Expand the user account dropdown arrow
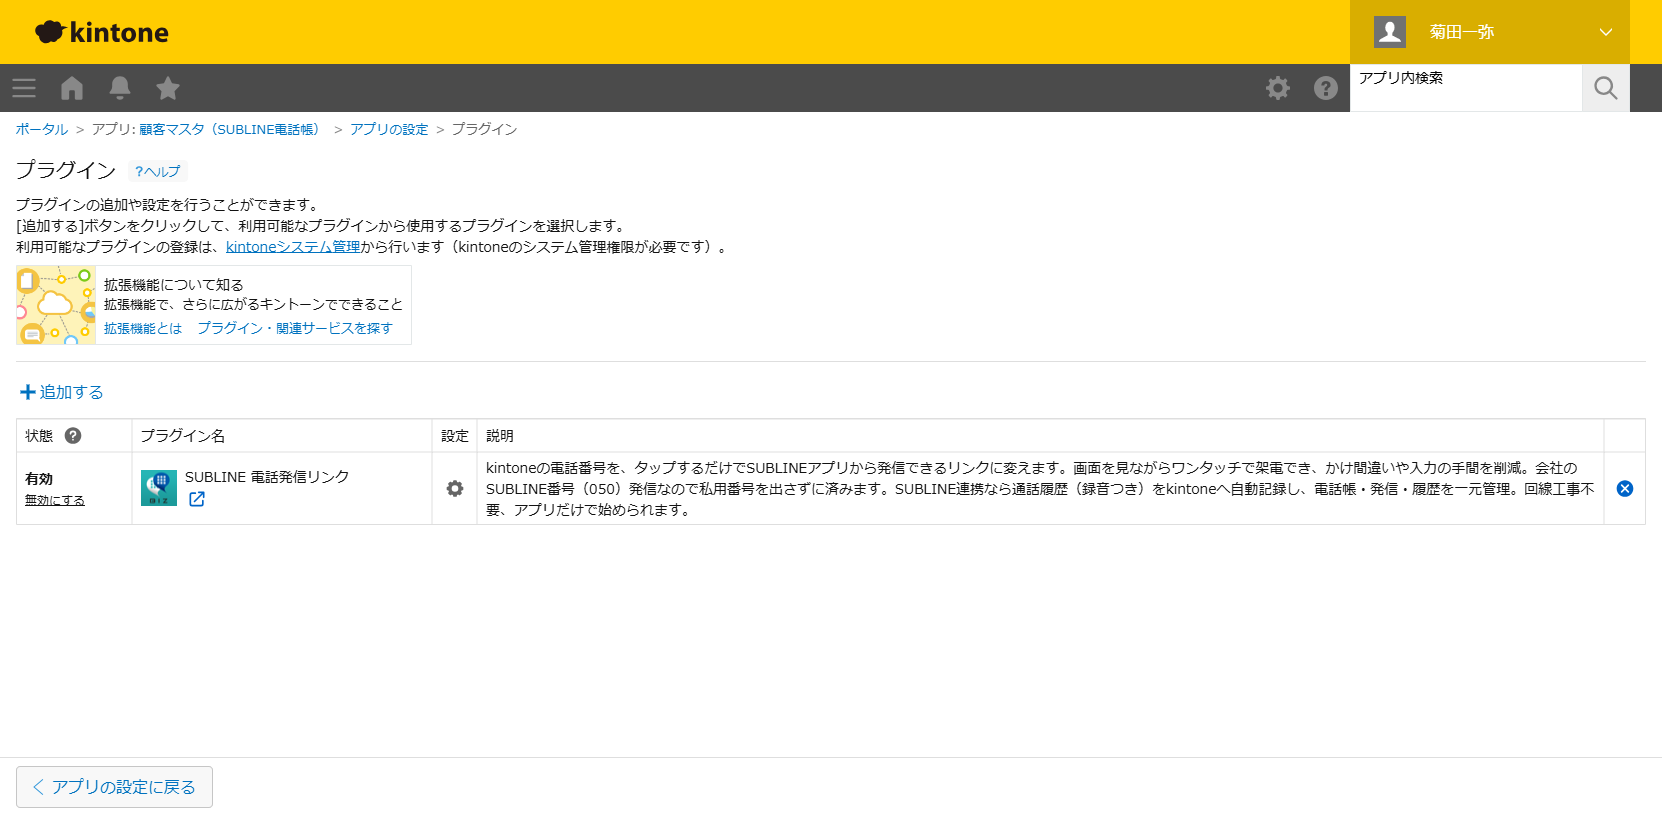 pos(1606,32)
